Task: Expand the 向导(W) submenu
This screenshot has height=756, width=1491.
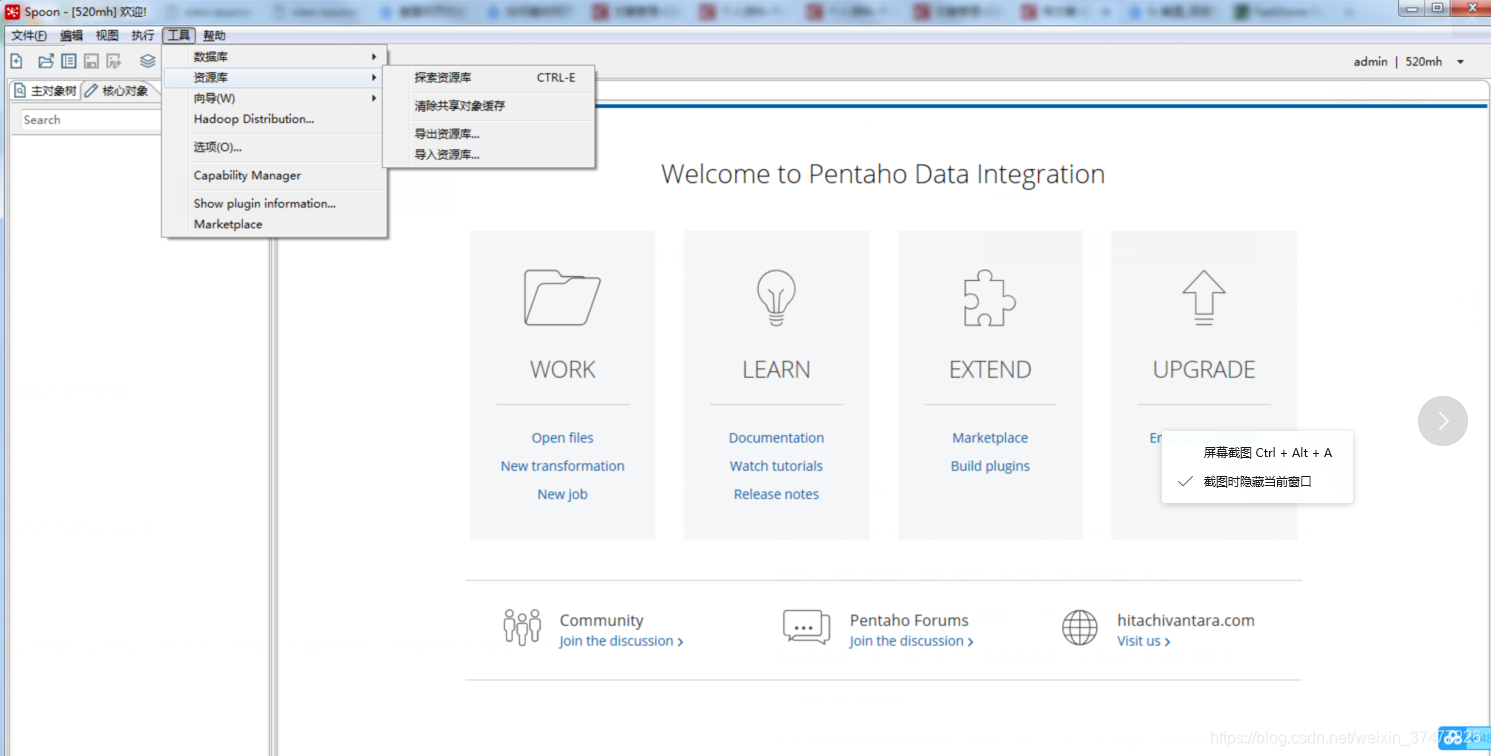Action: [275, 98]
